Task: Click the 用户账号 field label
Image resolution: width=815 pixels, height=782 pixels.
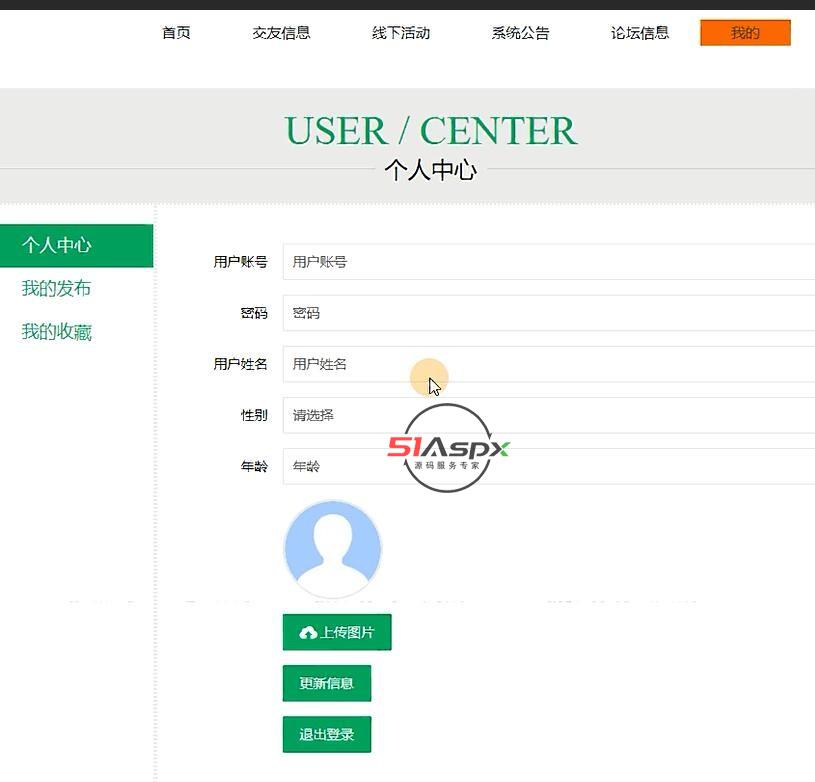Action: 241,262
